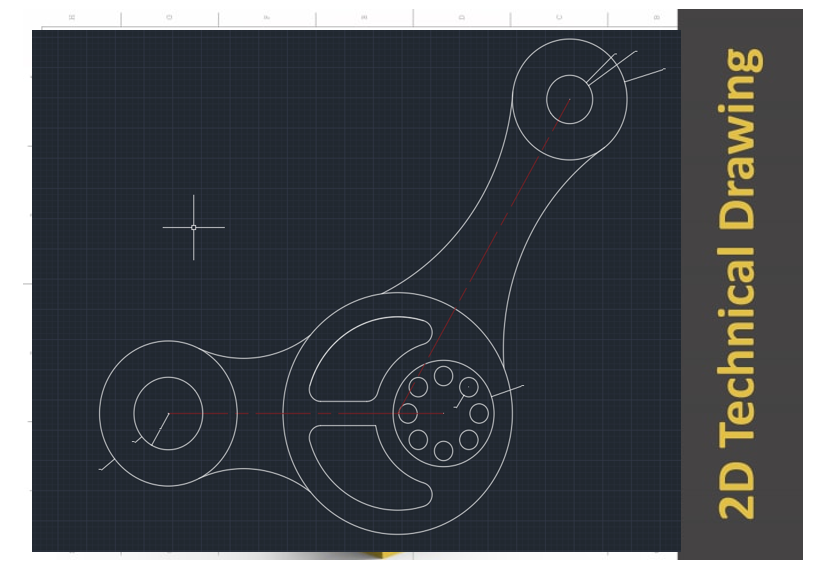
Task: Click the sheet border column letter H
Action: [73, 17]
